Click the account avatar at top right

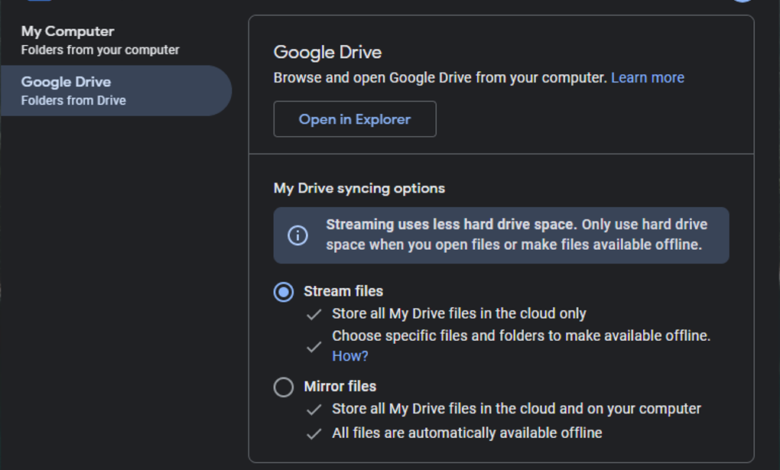click(740, 2)
